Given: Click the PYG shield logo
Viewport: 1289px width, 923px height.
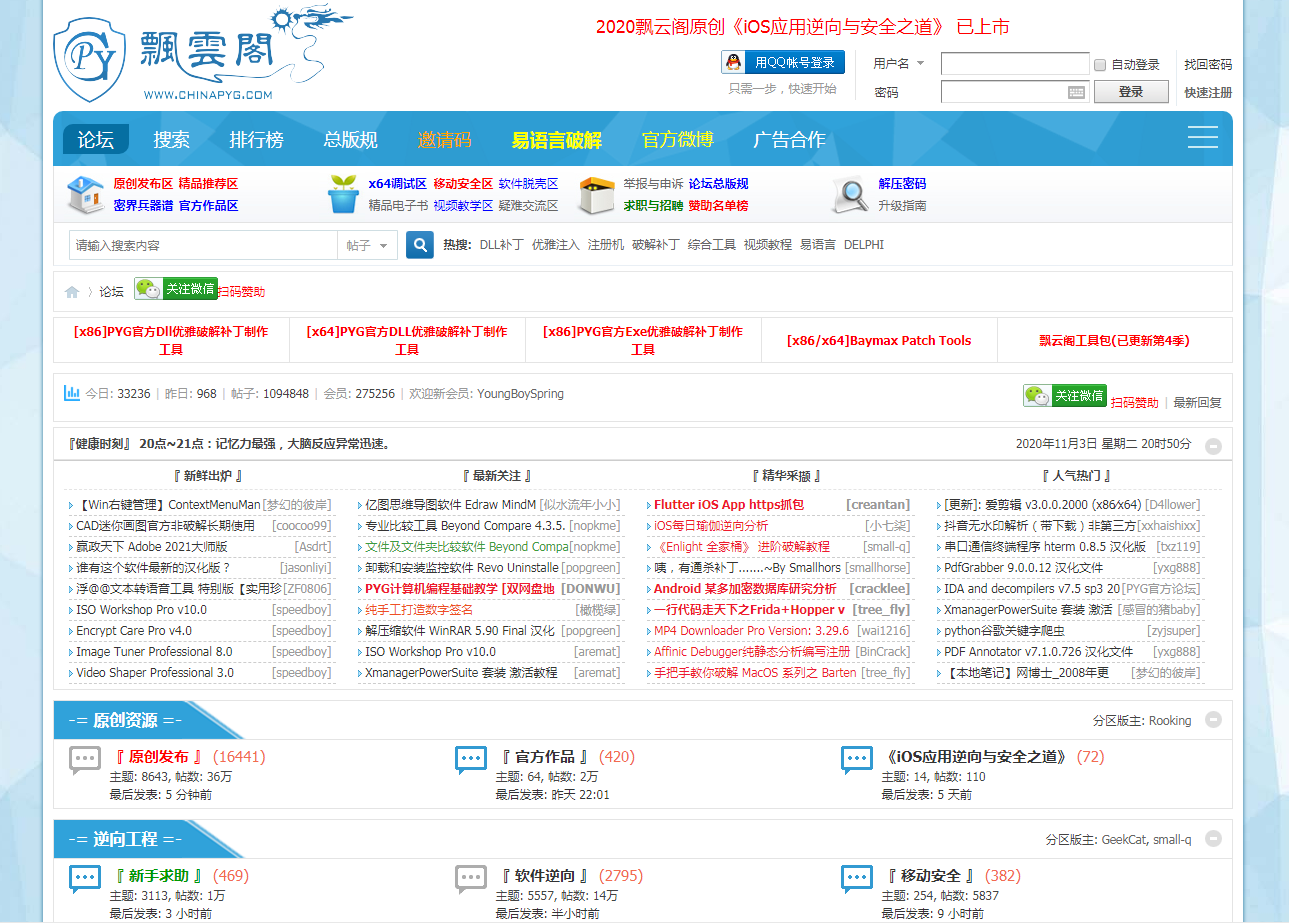Looking at the screenshot, I should 89,59.
